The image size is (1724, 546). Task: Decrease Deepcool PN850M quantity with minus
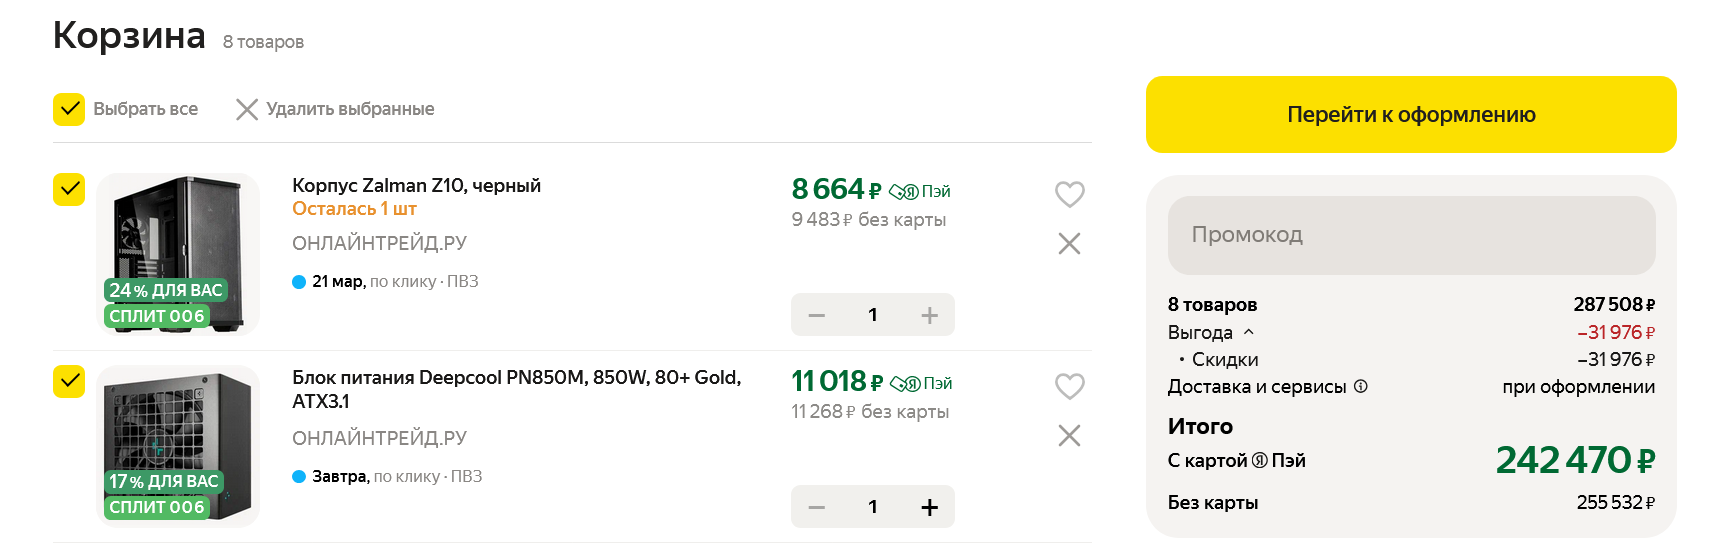[x=817, y=507]
